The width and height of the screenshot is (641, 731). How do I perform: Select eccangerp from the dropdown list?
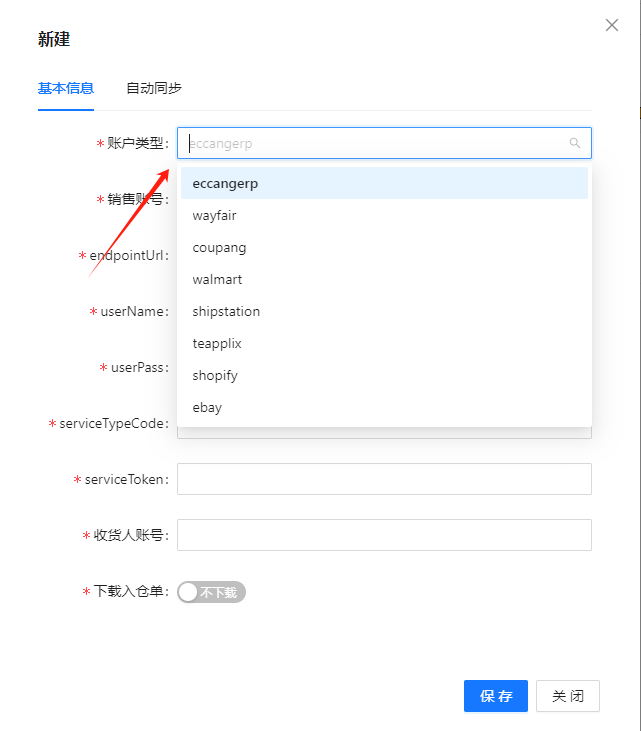[x=384, y=183]
